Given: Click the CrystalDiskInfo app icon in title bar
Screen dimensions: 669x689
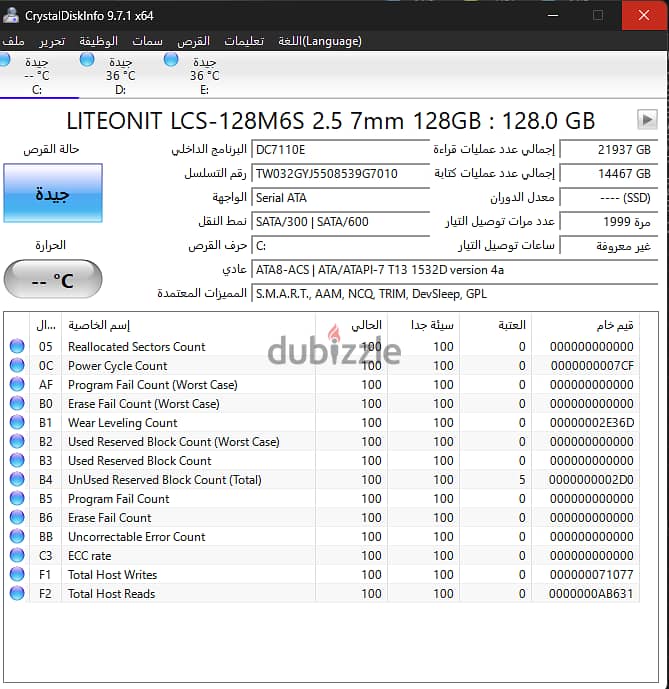Looking at the screenshot, I should [11, 15].
